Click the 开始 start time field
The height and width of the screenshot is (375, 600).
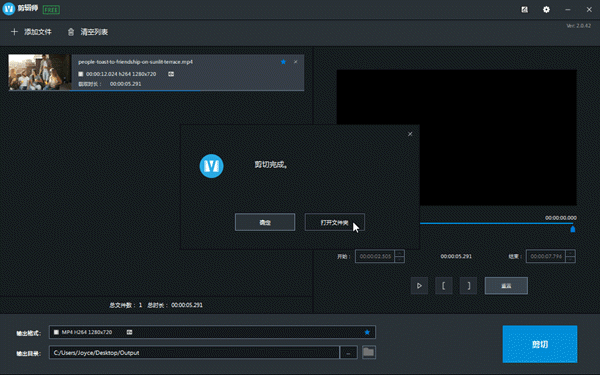(x=375, y=256)
